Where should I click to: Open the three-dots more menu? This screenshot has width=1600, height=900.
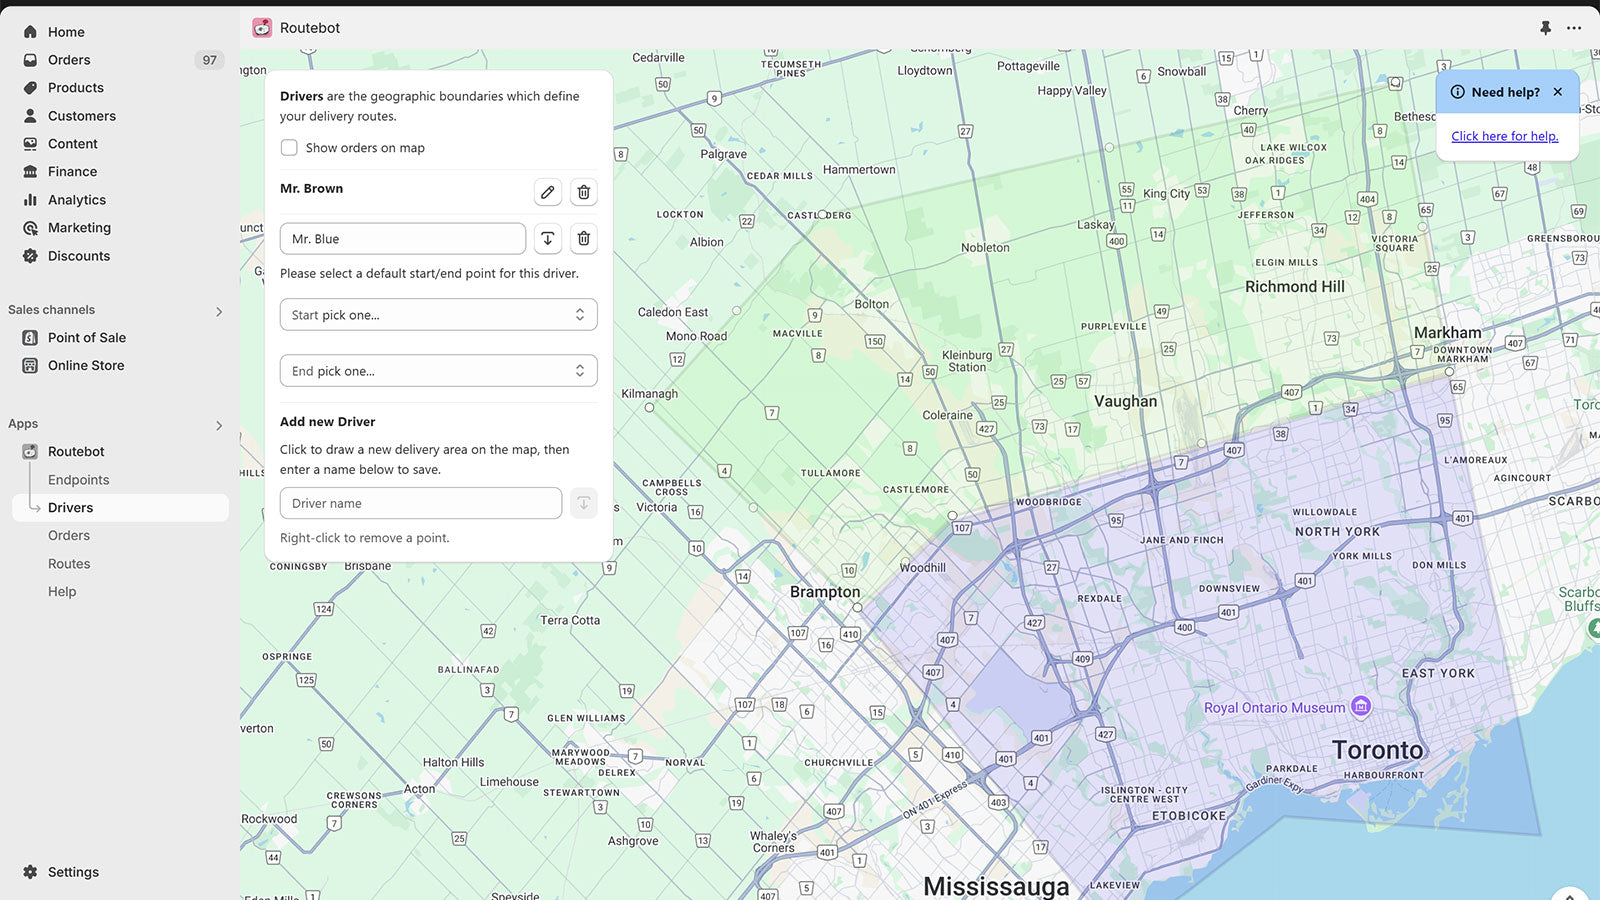tap(1574, 28)
